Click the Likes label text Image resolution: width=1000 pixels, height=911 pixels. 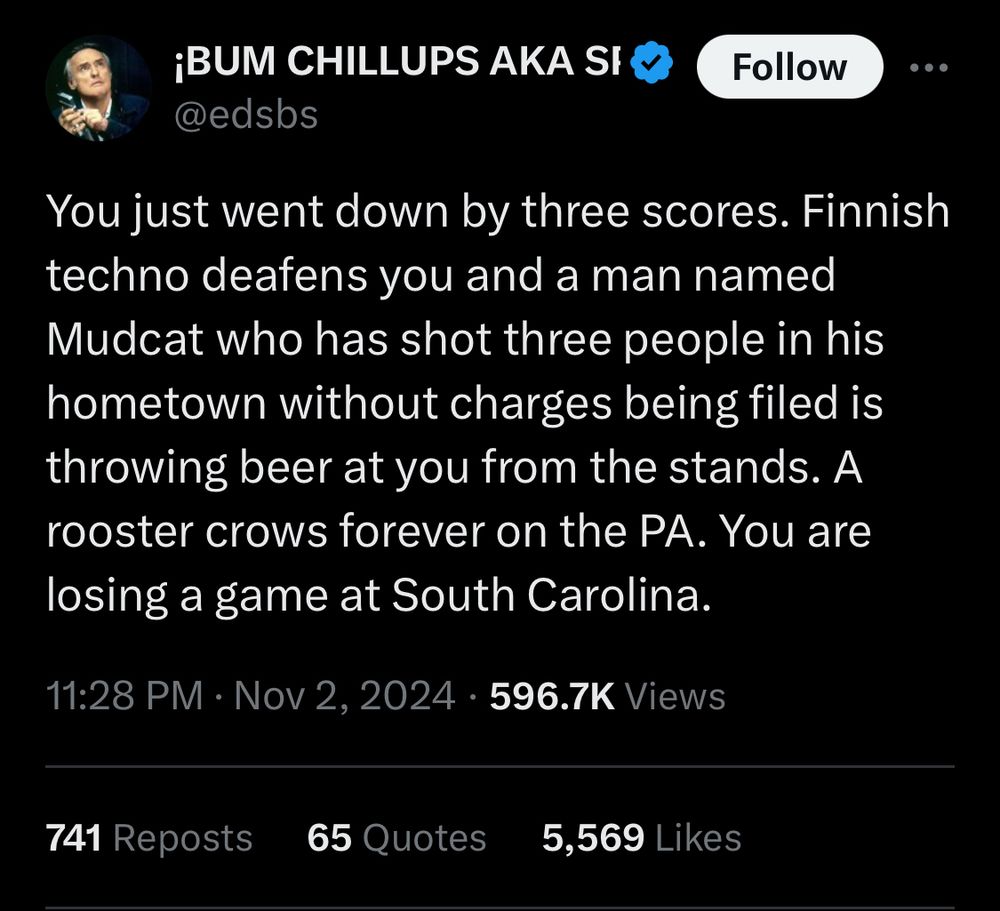[698, 838]
